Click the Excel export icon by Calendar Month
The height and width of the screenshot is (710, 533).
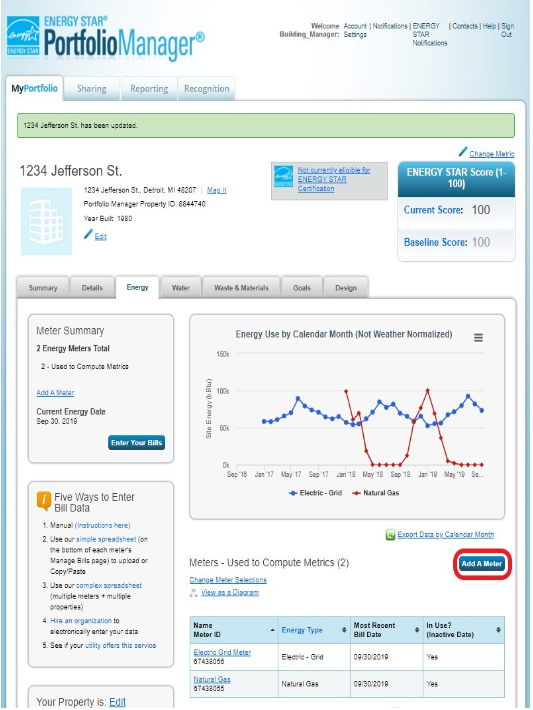point(390,535)
